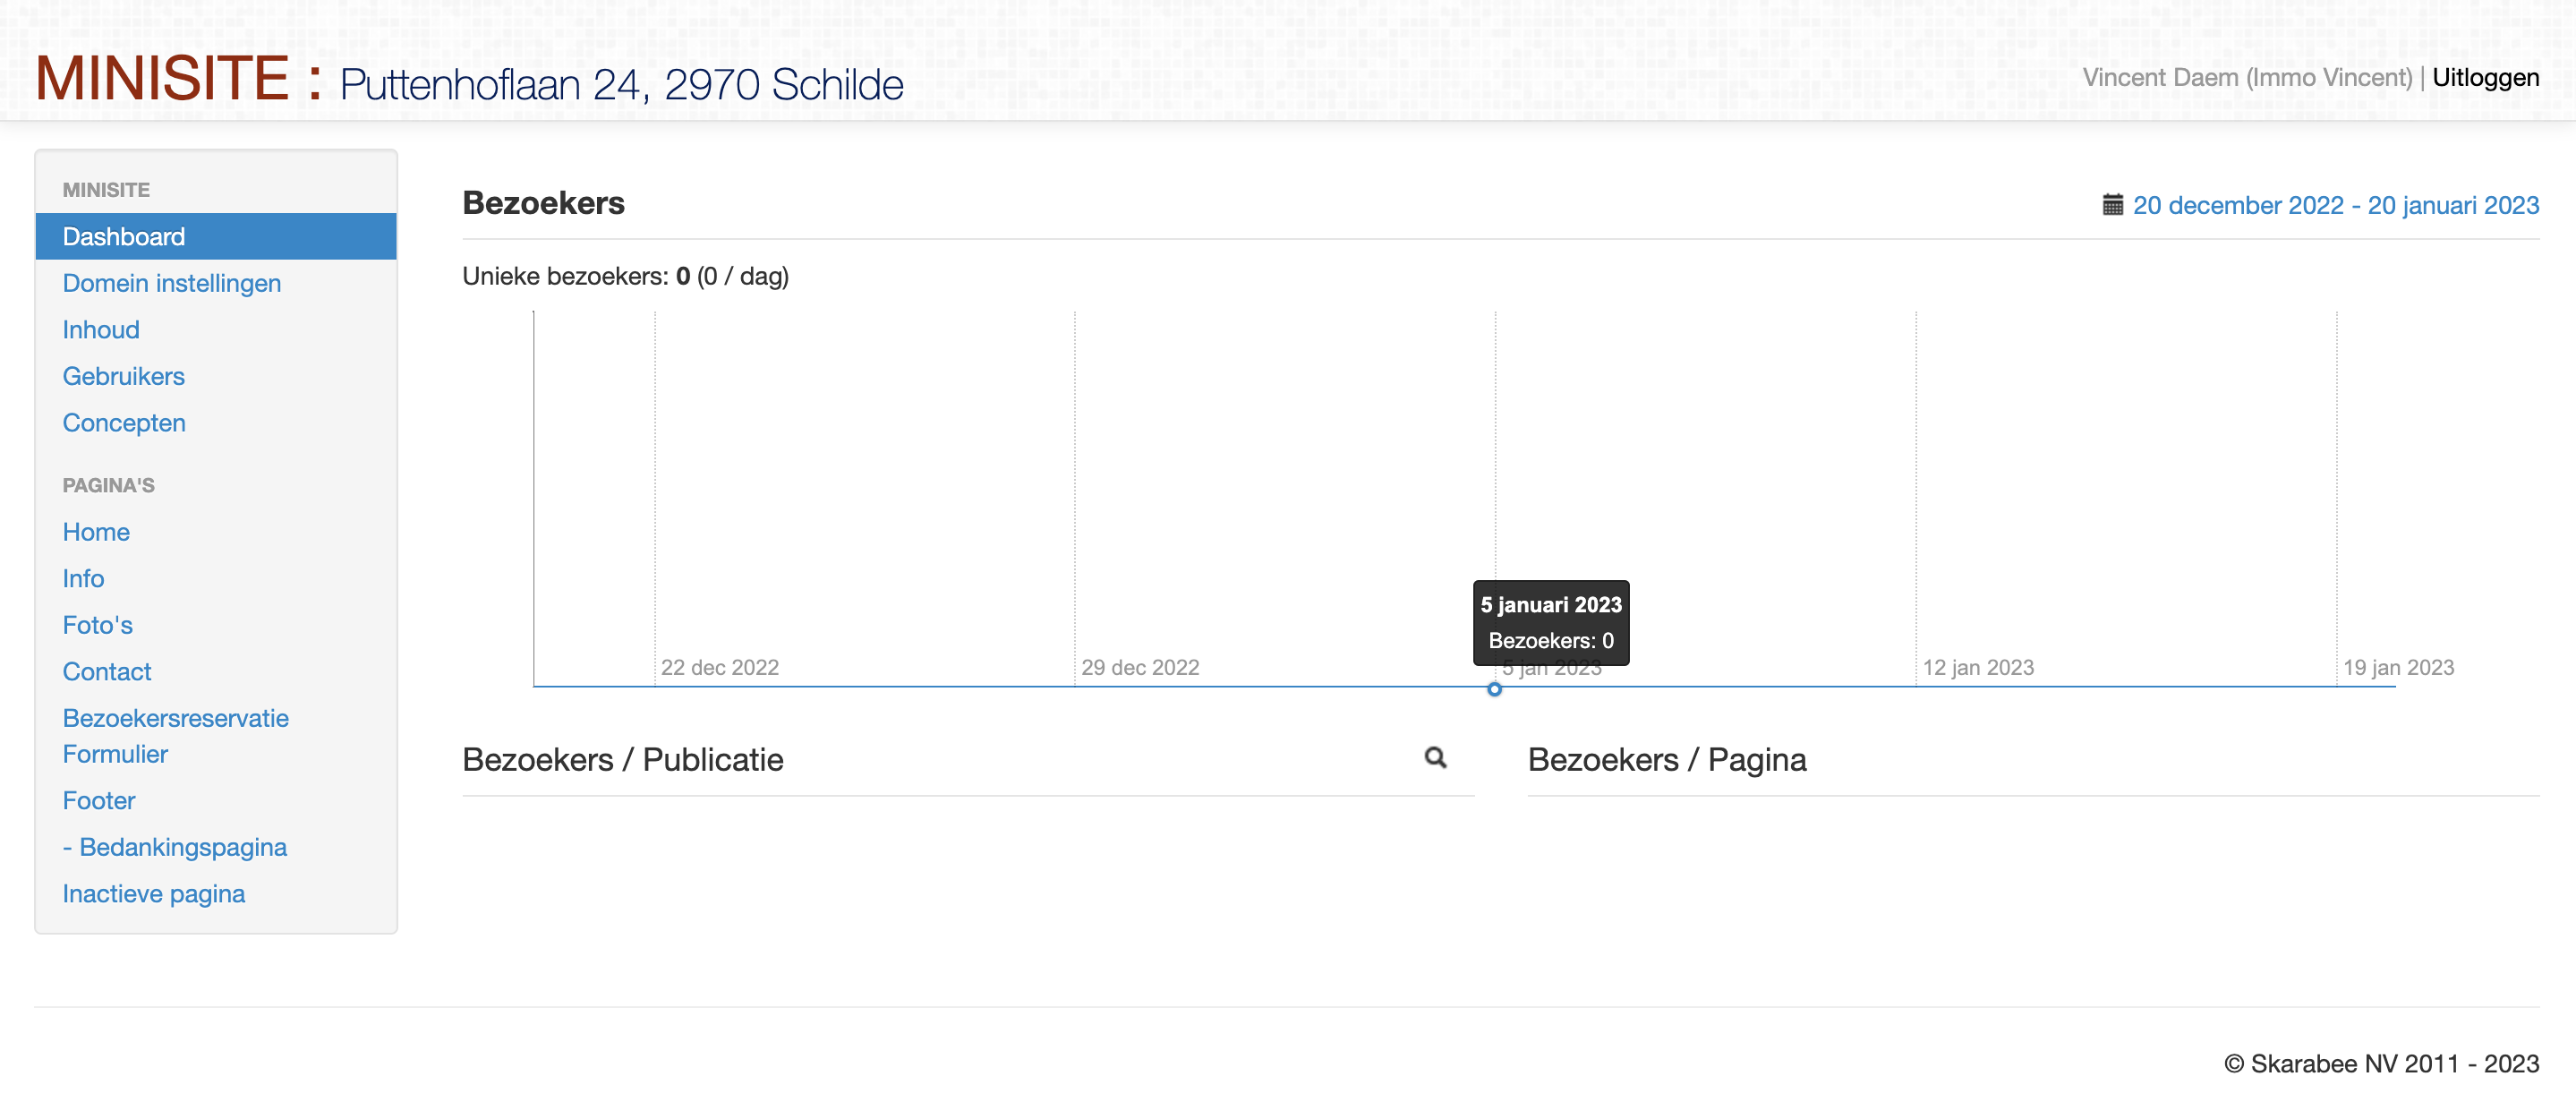
Task: Click the magnifier icon in Bezoekers / Publicatie
Action: tap(1435, 758)
